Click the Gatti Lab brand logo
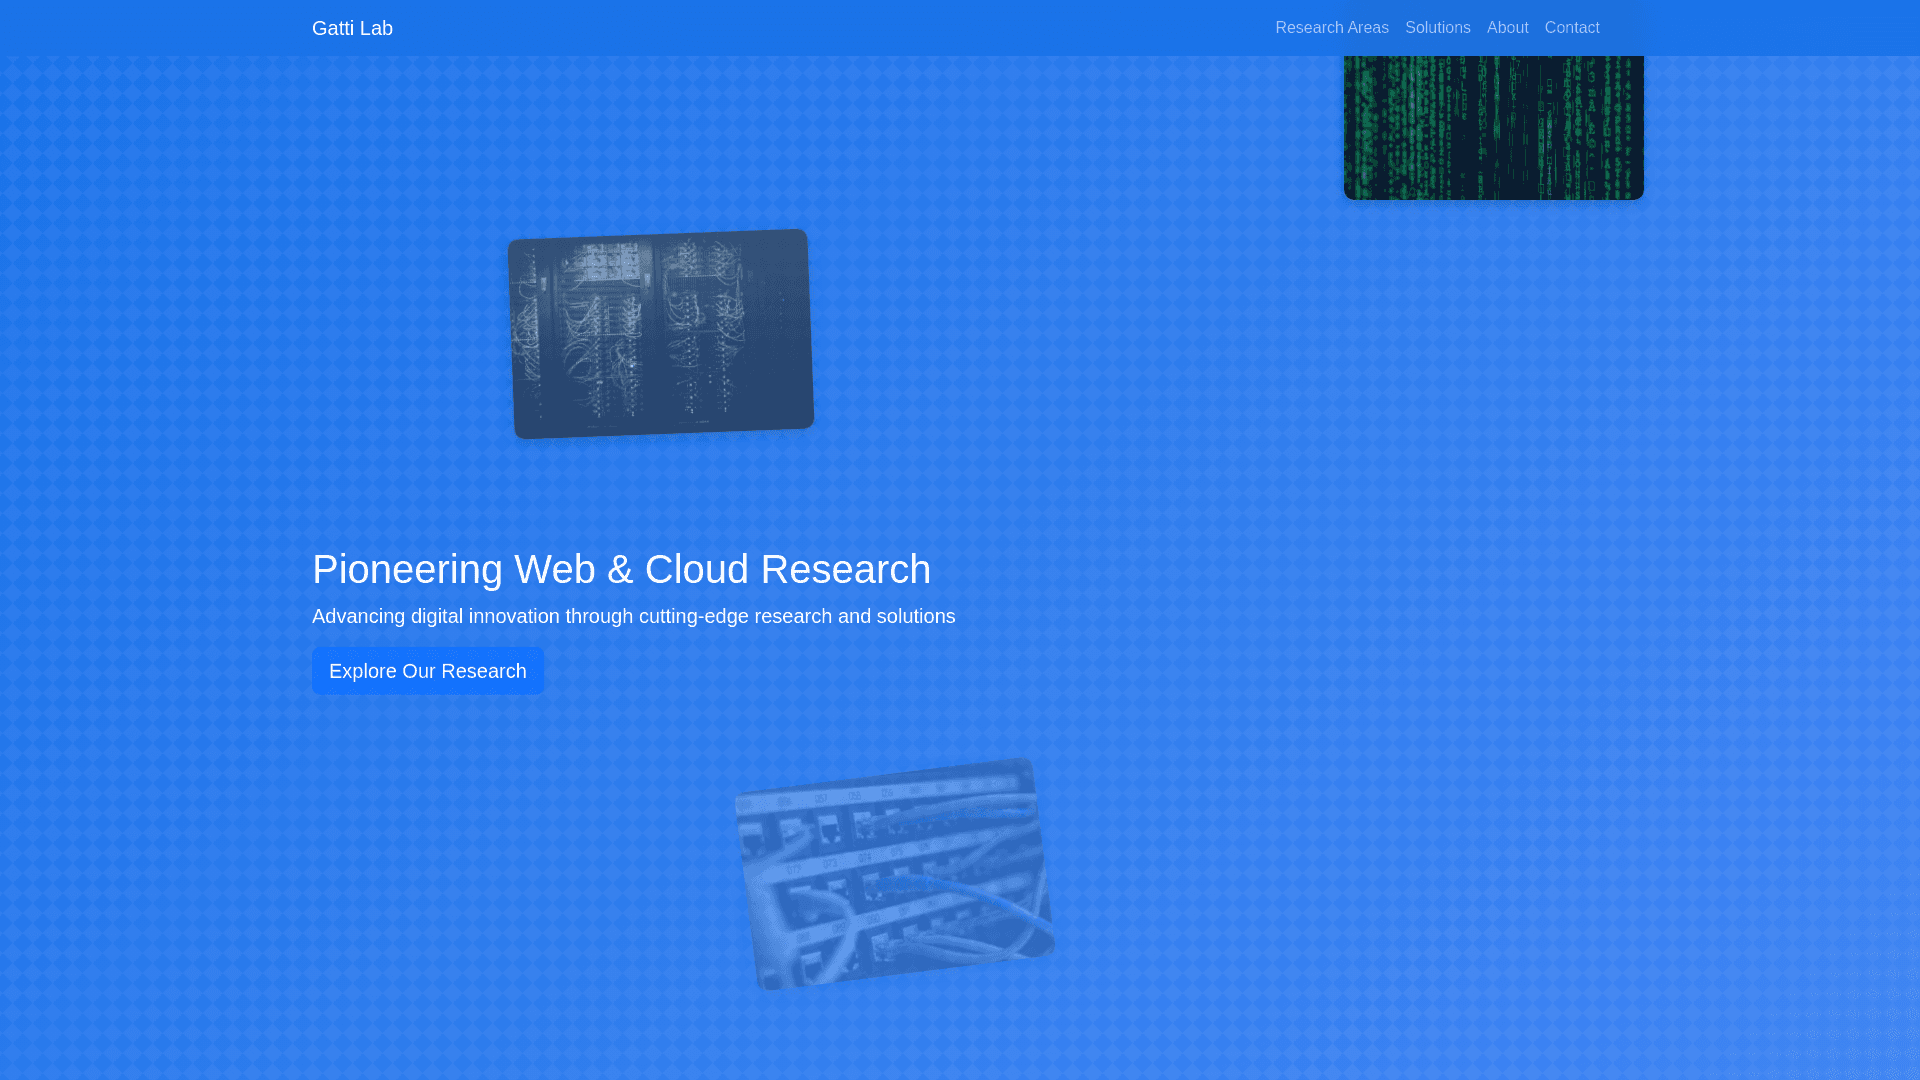 [x=352, y=28]
